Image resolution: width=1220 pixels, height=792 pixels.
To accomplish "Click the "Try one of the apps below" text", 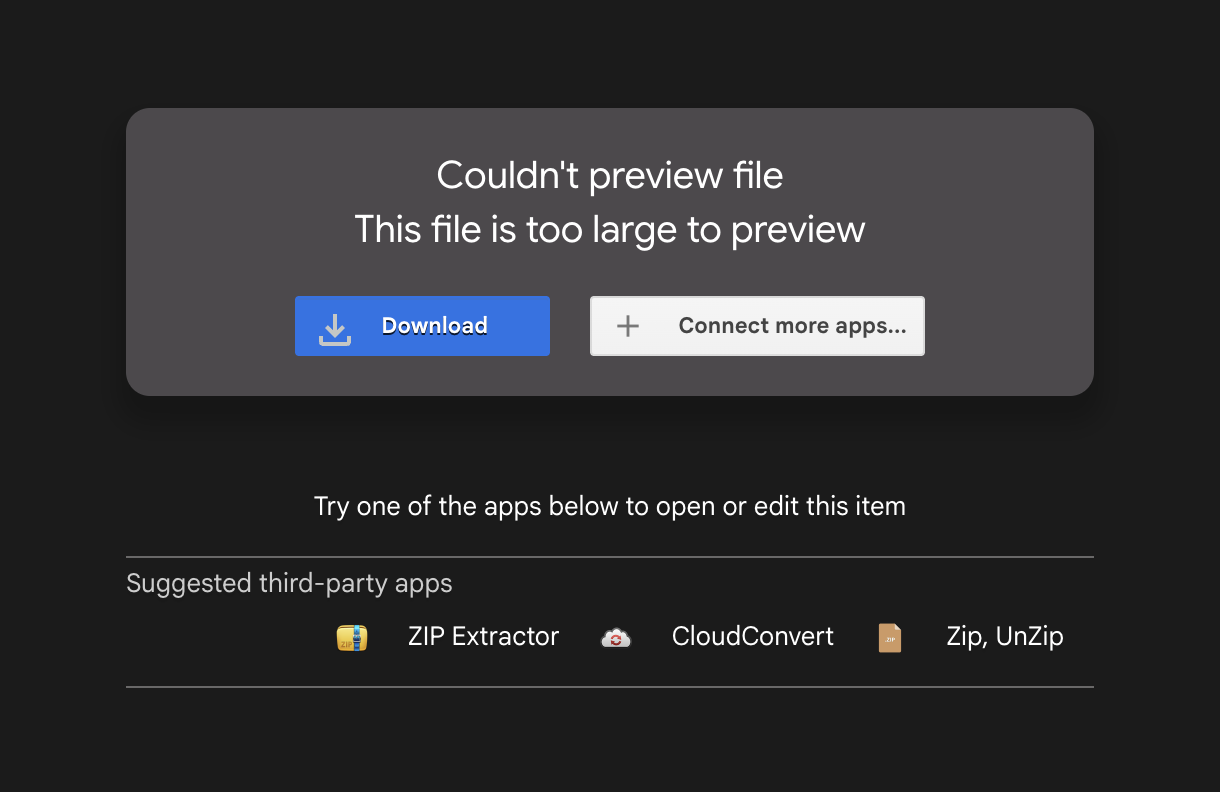I will 609,506.
